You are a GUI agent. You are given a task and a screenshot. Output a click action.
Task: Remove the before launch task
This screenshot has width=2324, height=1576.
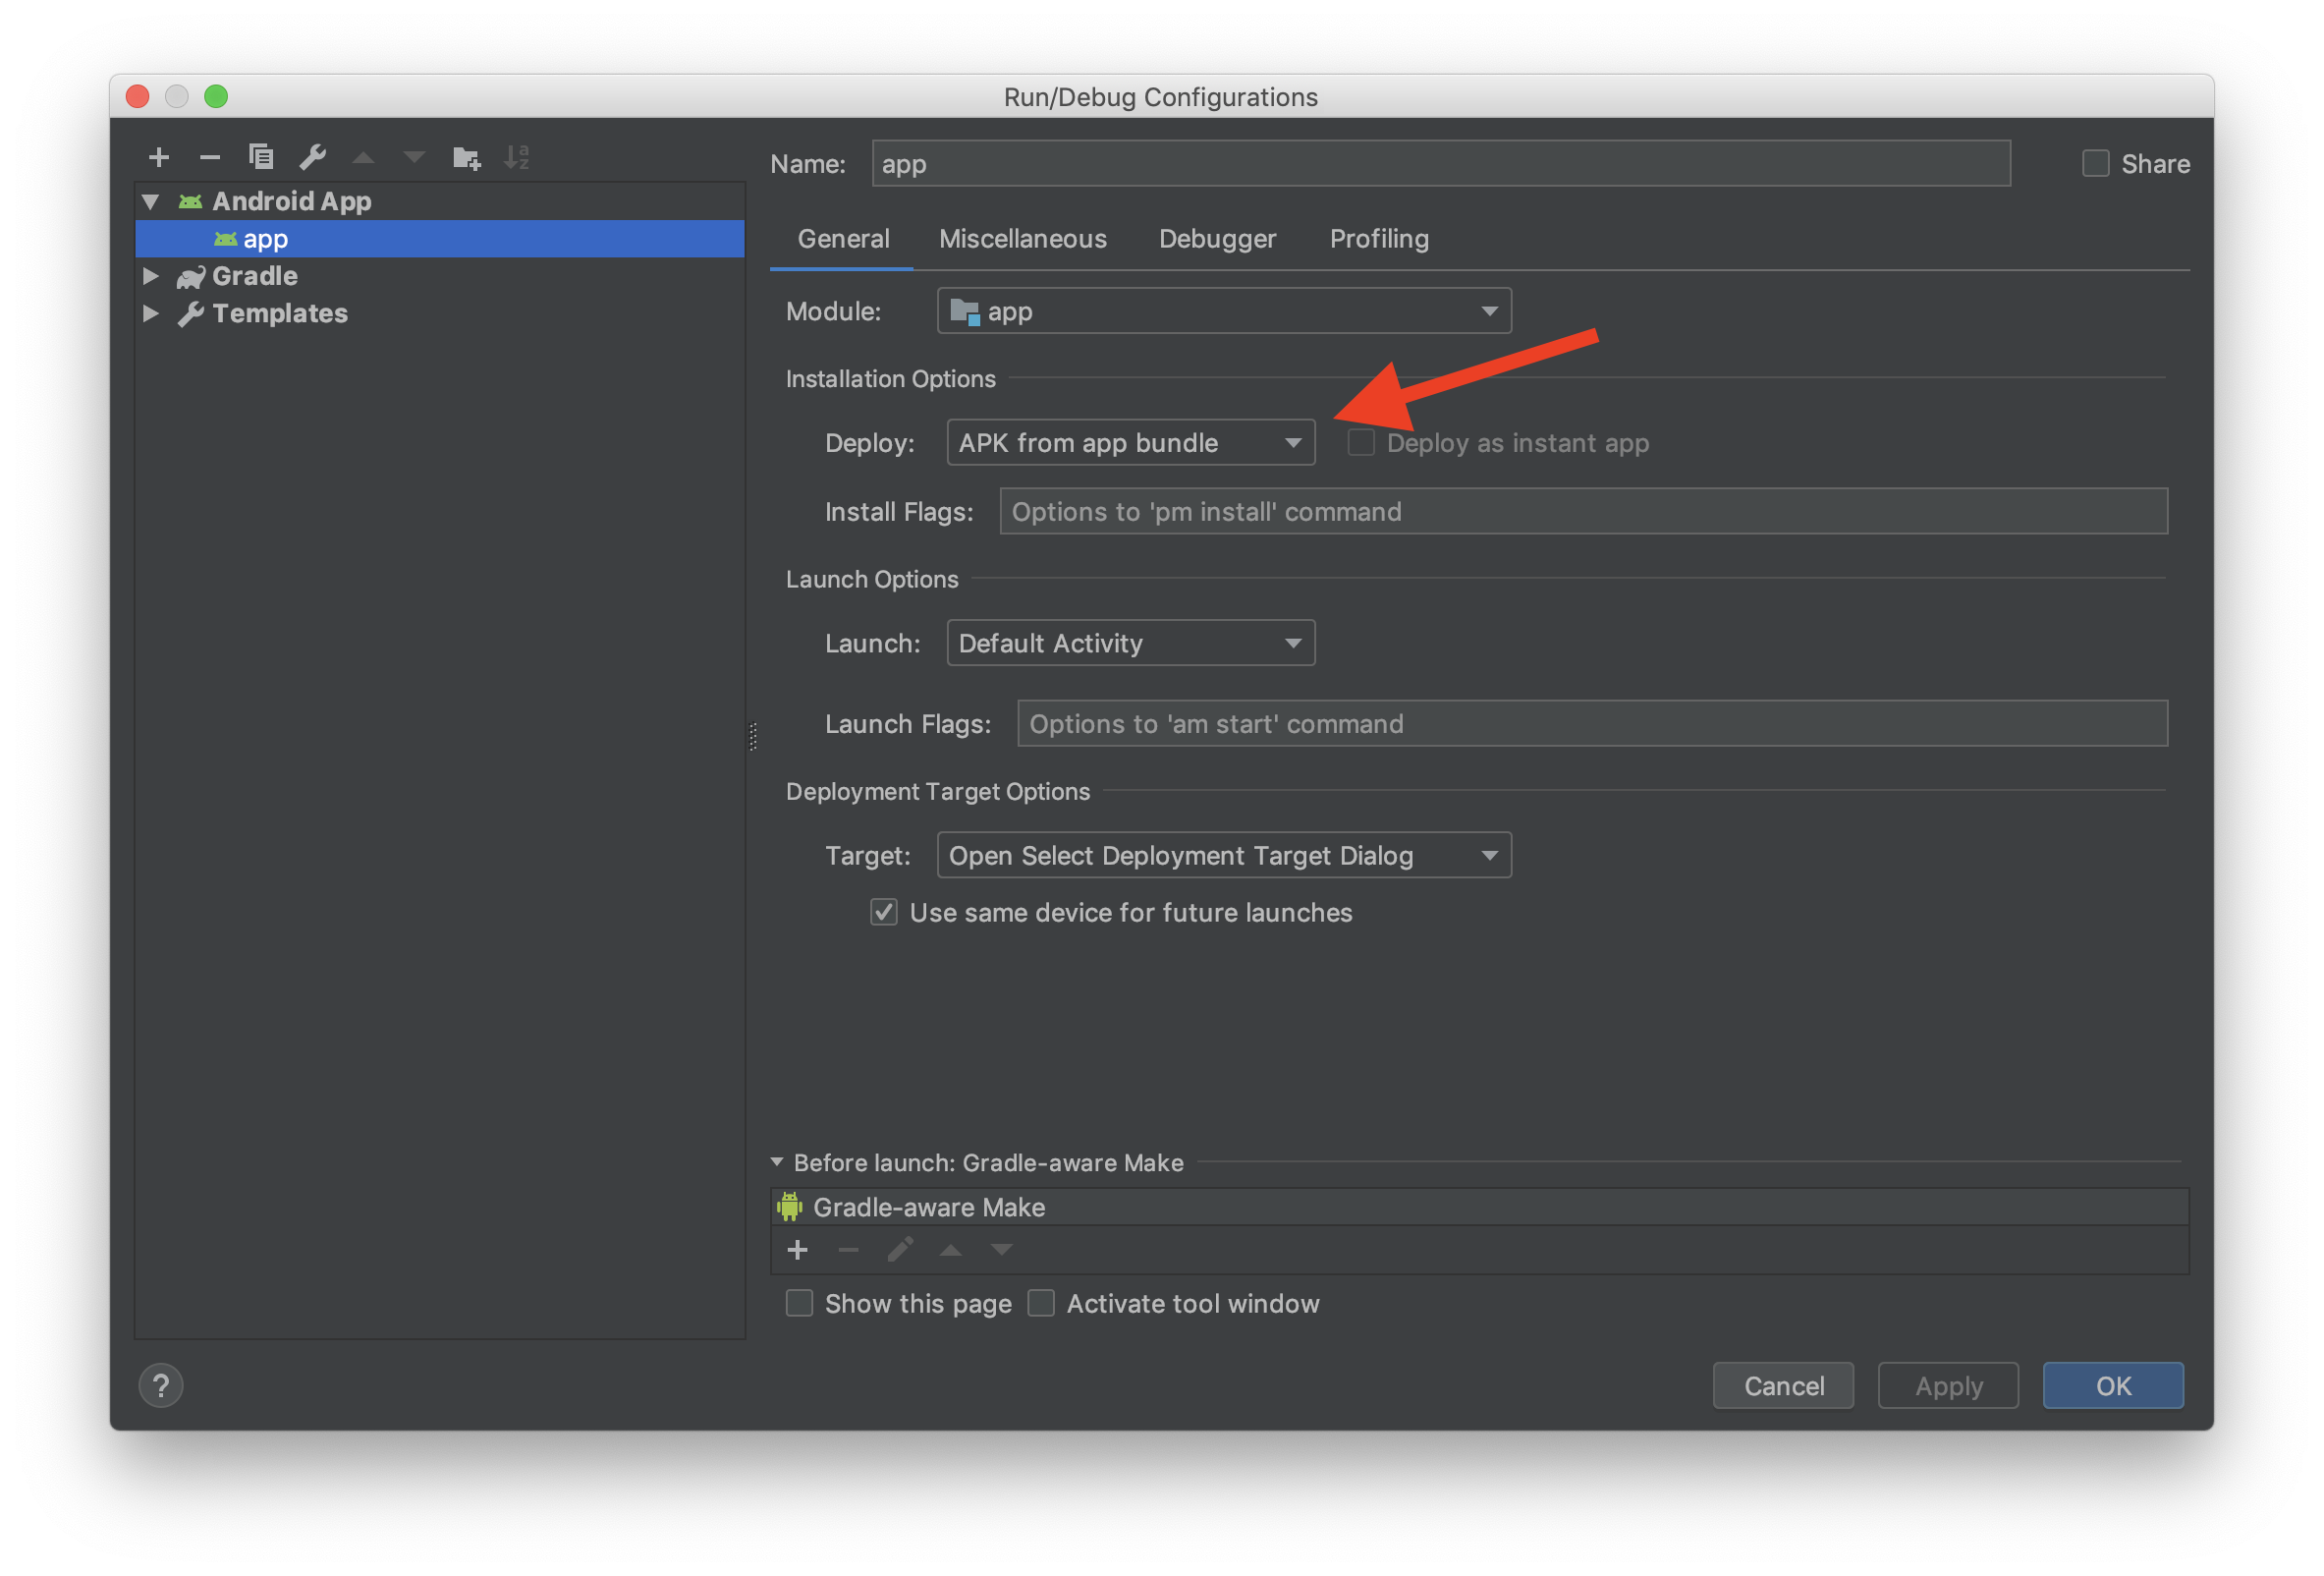click(x=848, y=1250)
